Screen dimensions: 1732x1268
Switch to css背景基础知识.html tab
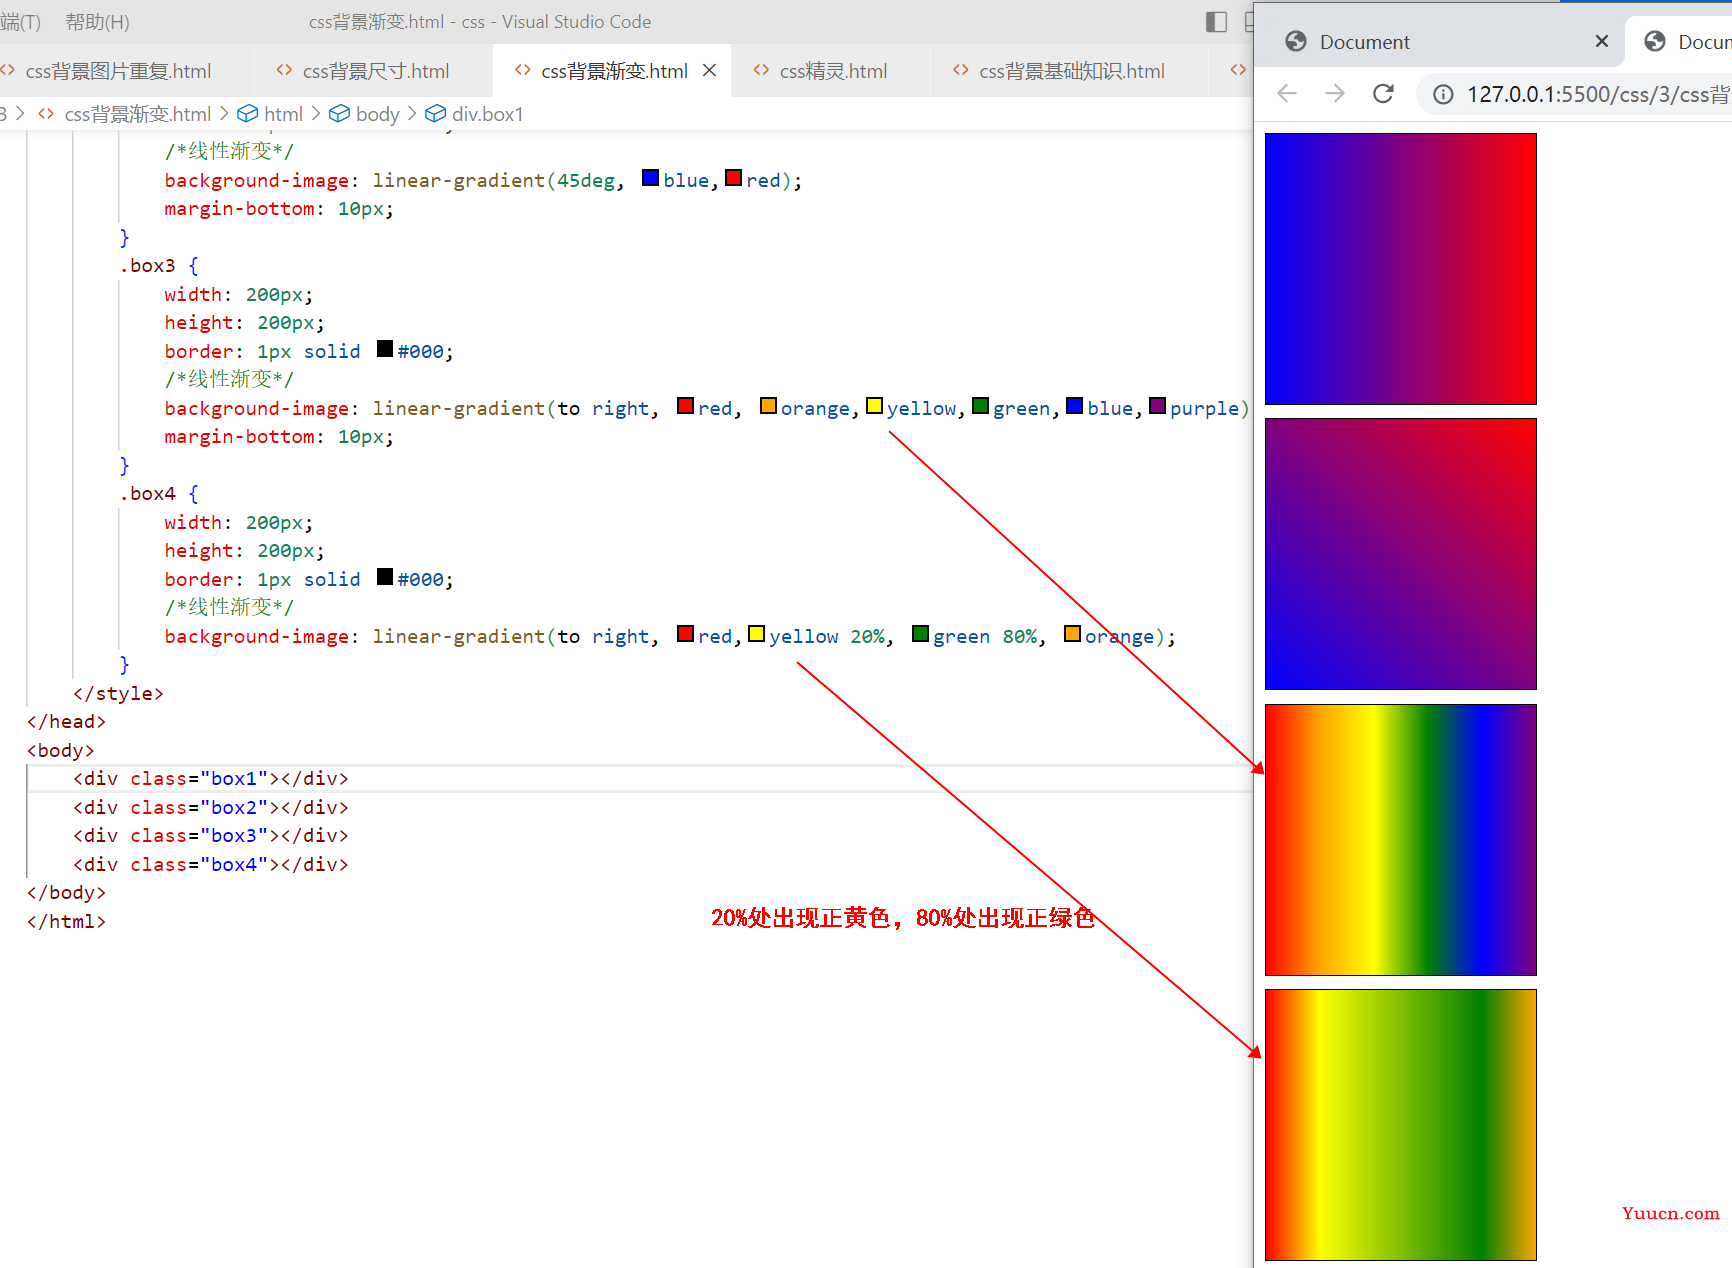point(1071,71)
